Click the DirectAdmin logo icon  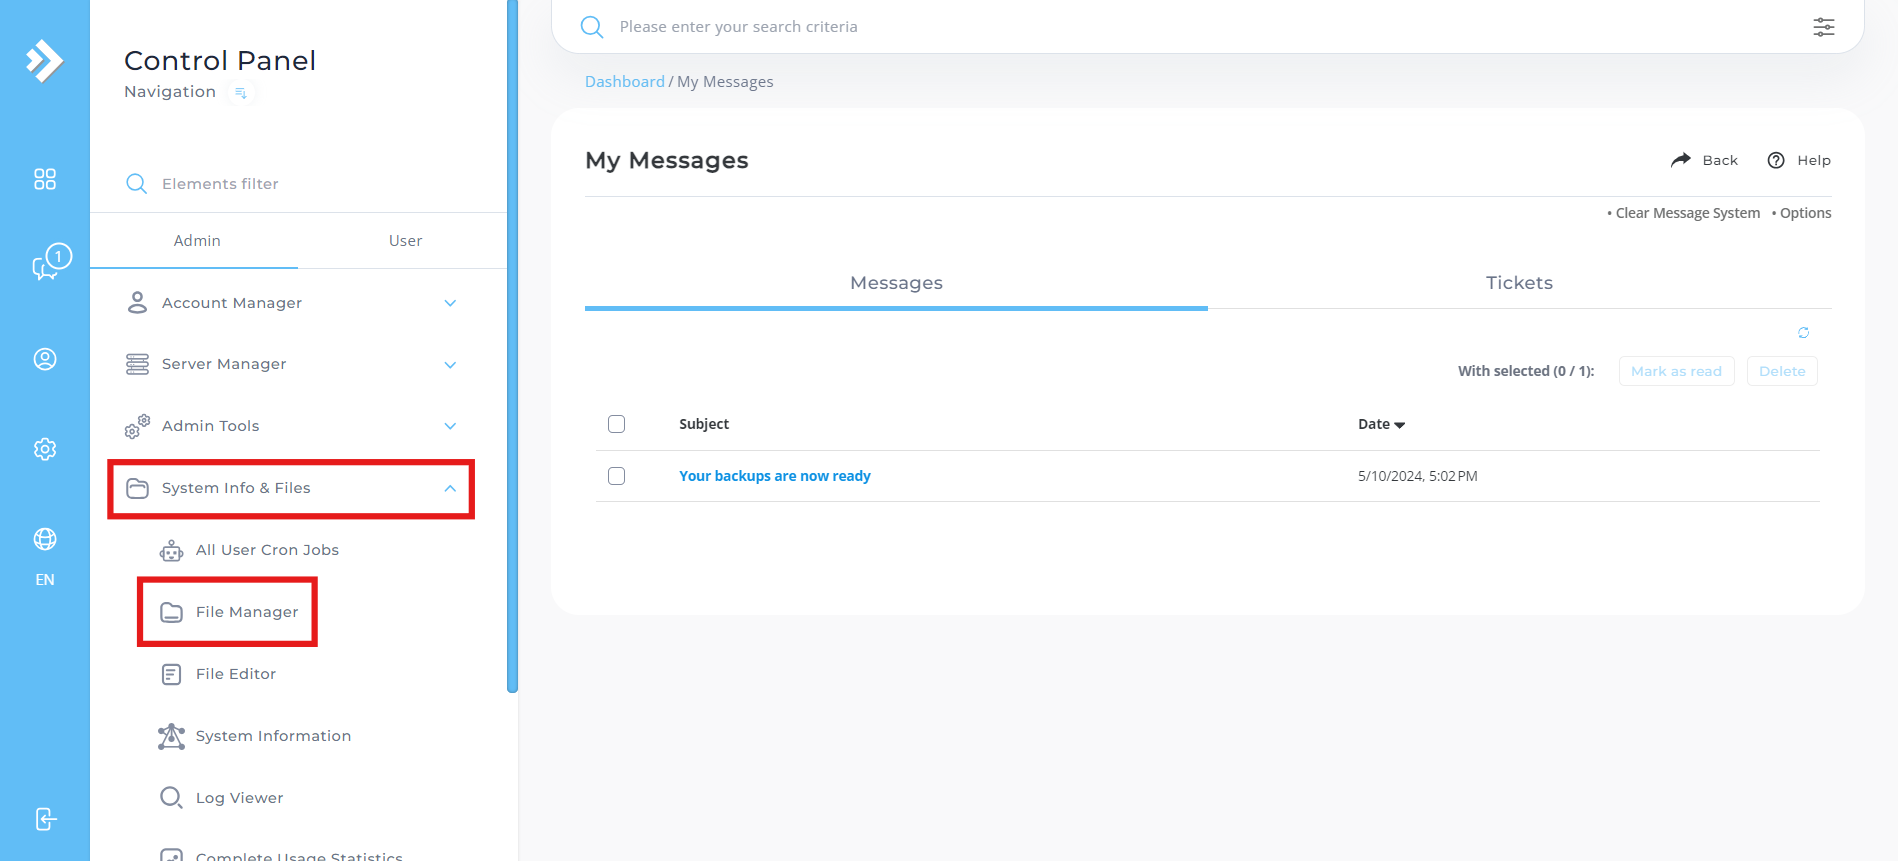(x=44, y=60)
